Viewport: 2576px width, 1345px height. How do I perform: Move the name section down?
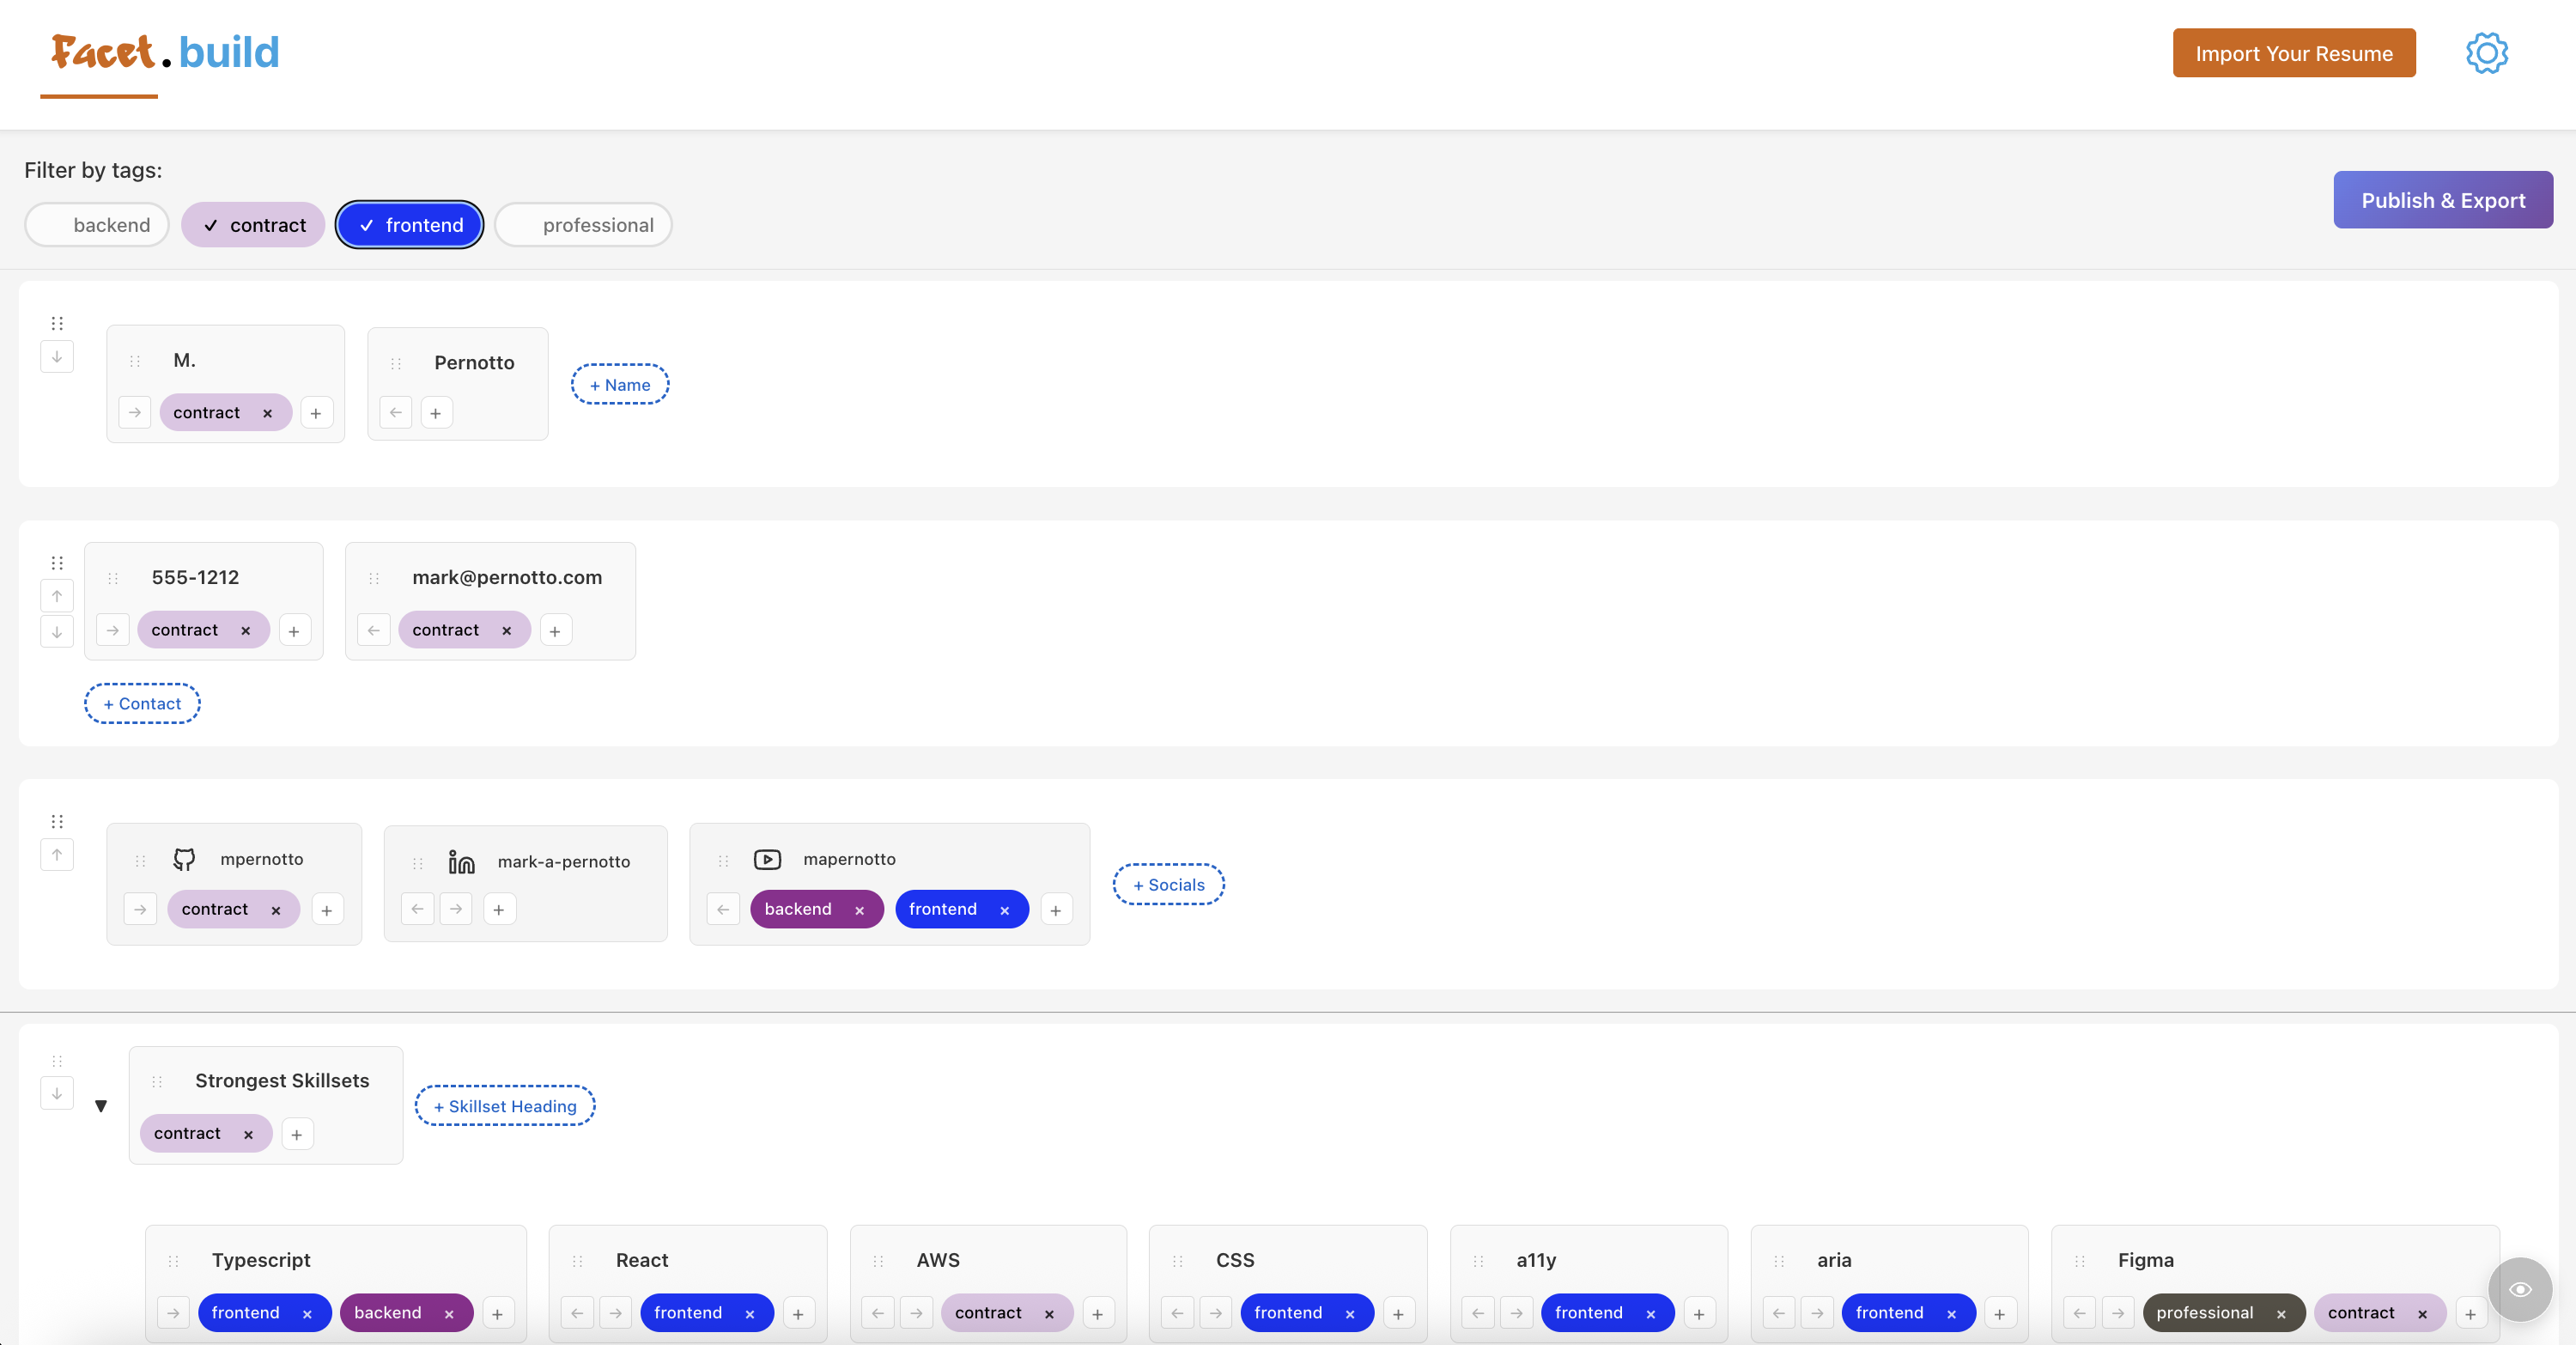tap(57, 357)
